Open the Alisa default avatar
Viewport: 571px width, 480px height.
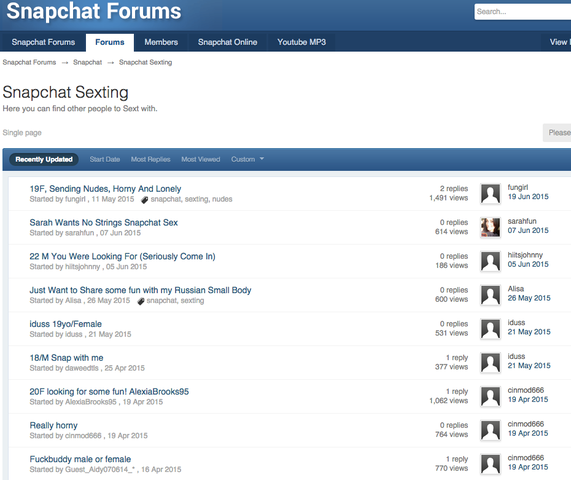[x=490, y=295]
